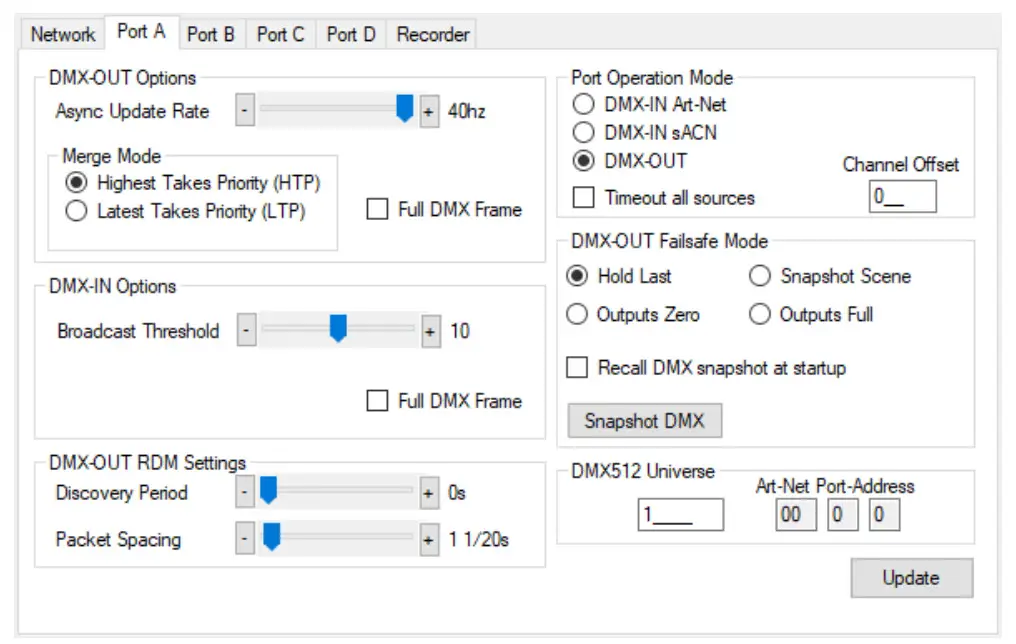Select Outputs Zero failsafe option
This screenshot has width=1016, height=644.
(577, 314)
